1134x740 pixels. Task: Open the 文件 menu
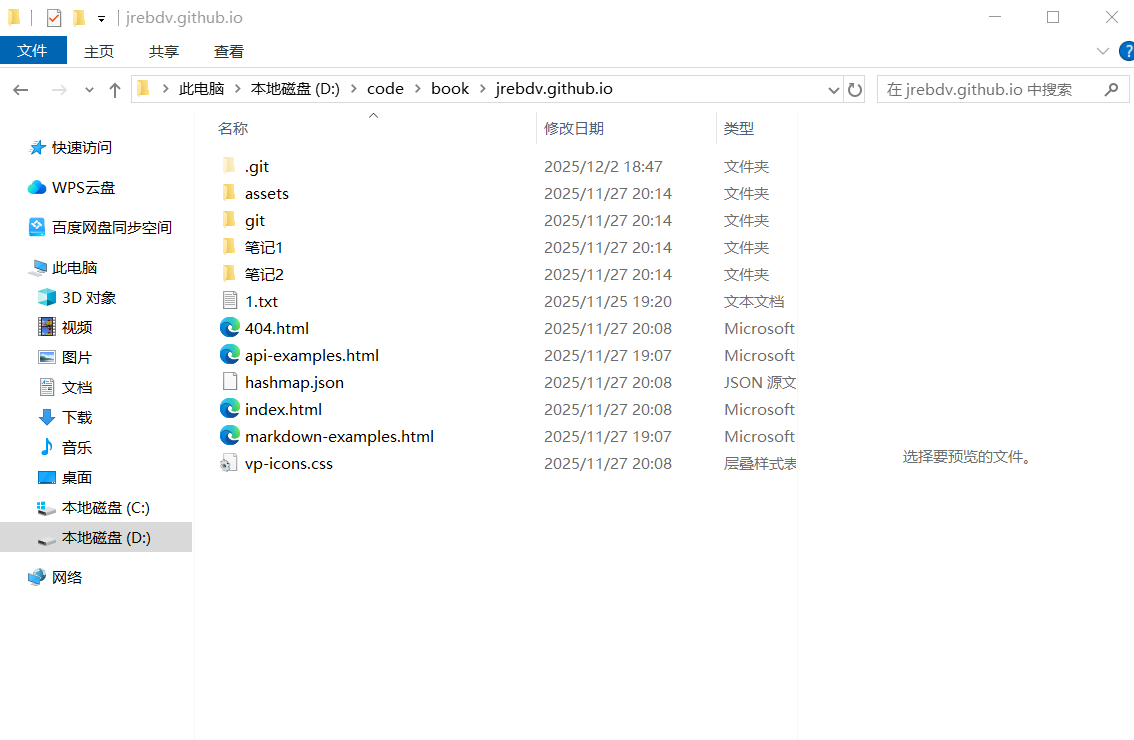(x=33, y=51)
